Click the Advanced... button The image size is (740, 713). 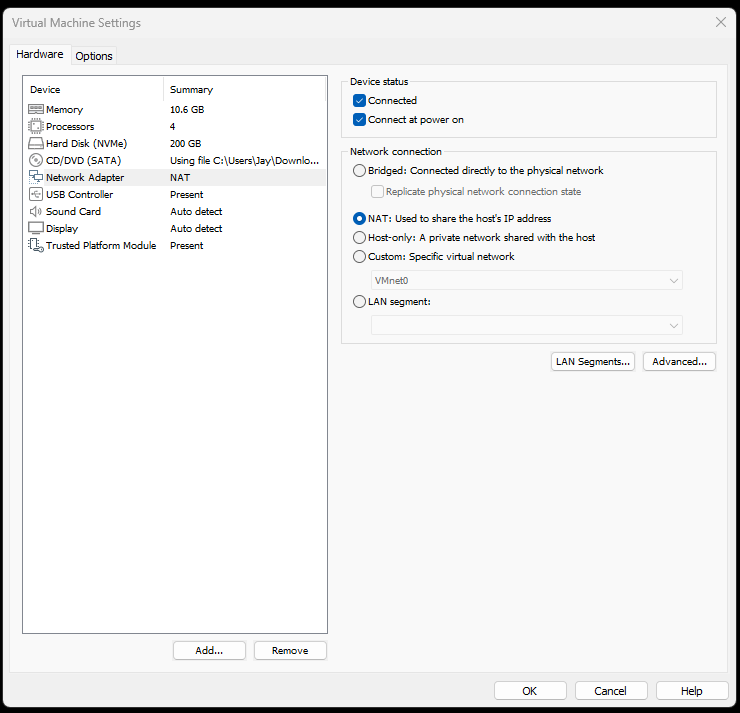679,362
